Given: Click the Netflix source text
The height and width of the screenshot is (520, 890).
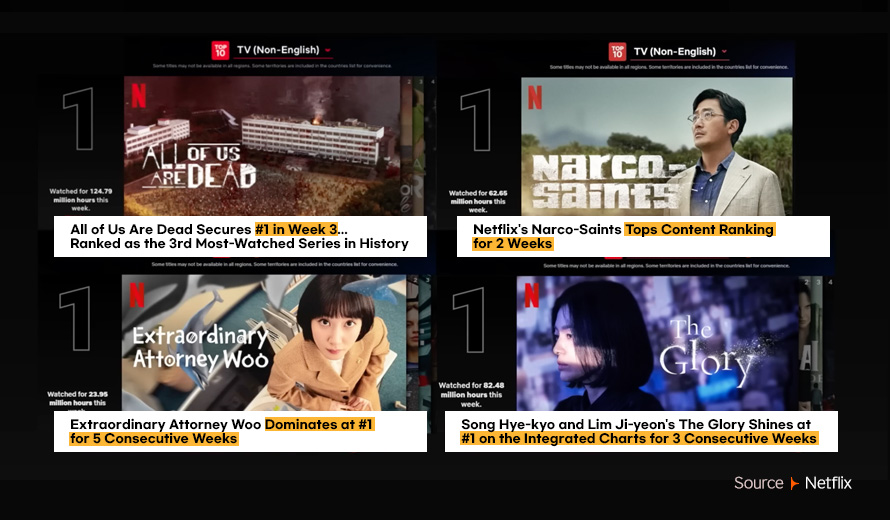Looking at the screenshot, I should 828,483.
